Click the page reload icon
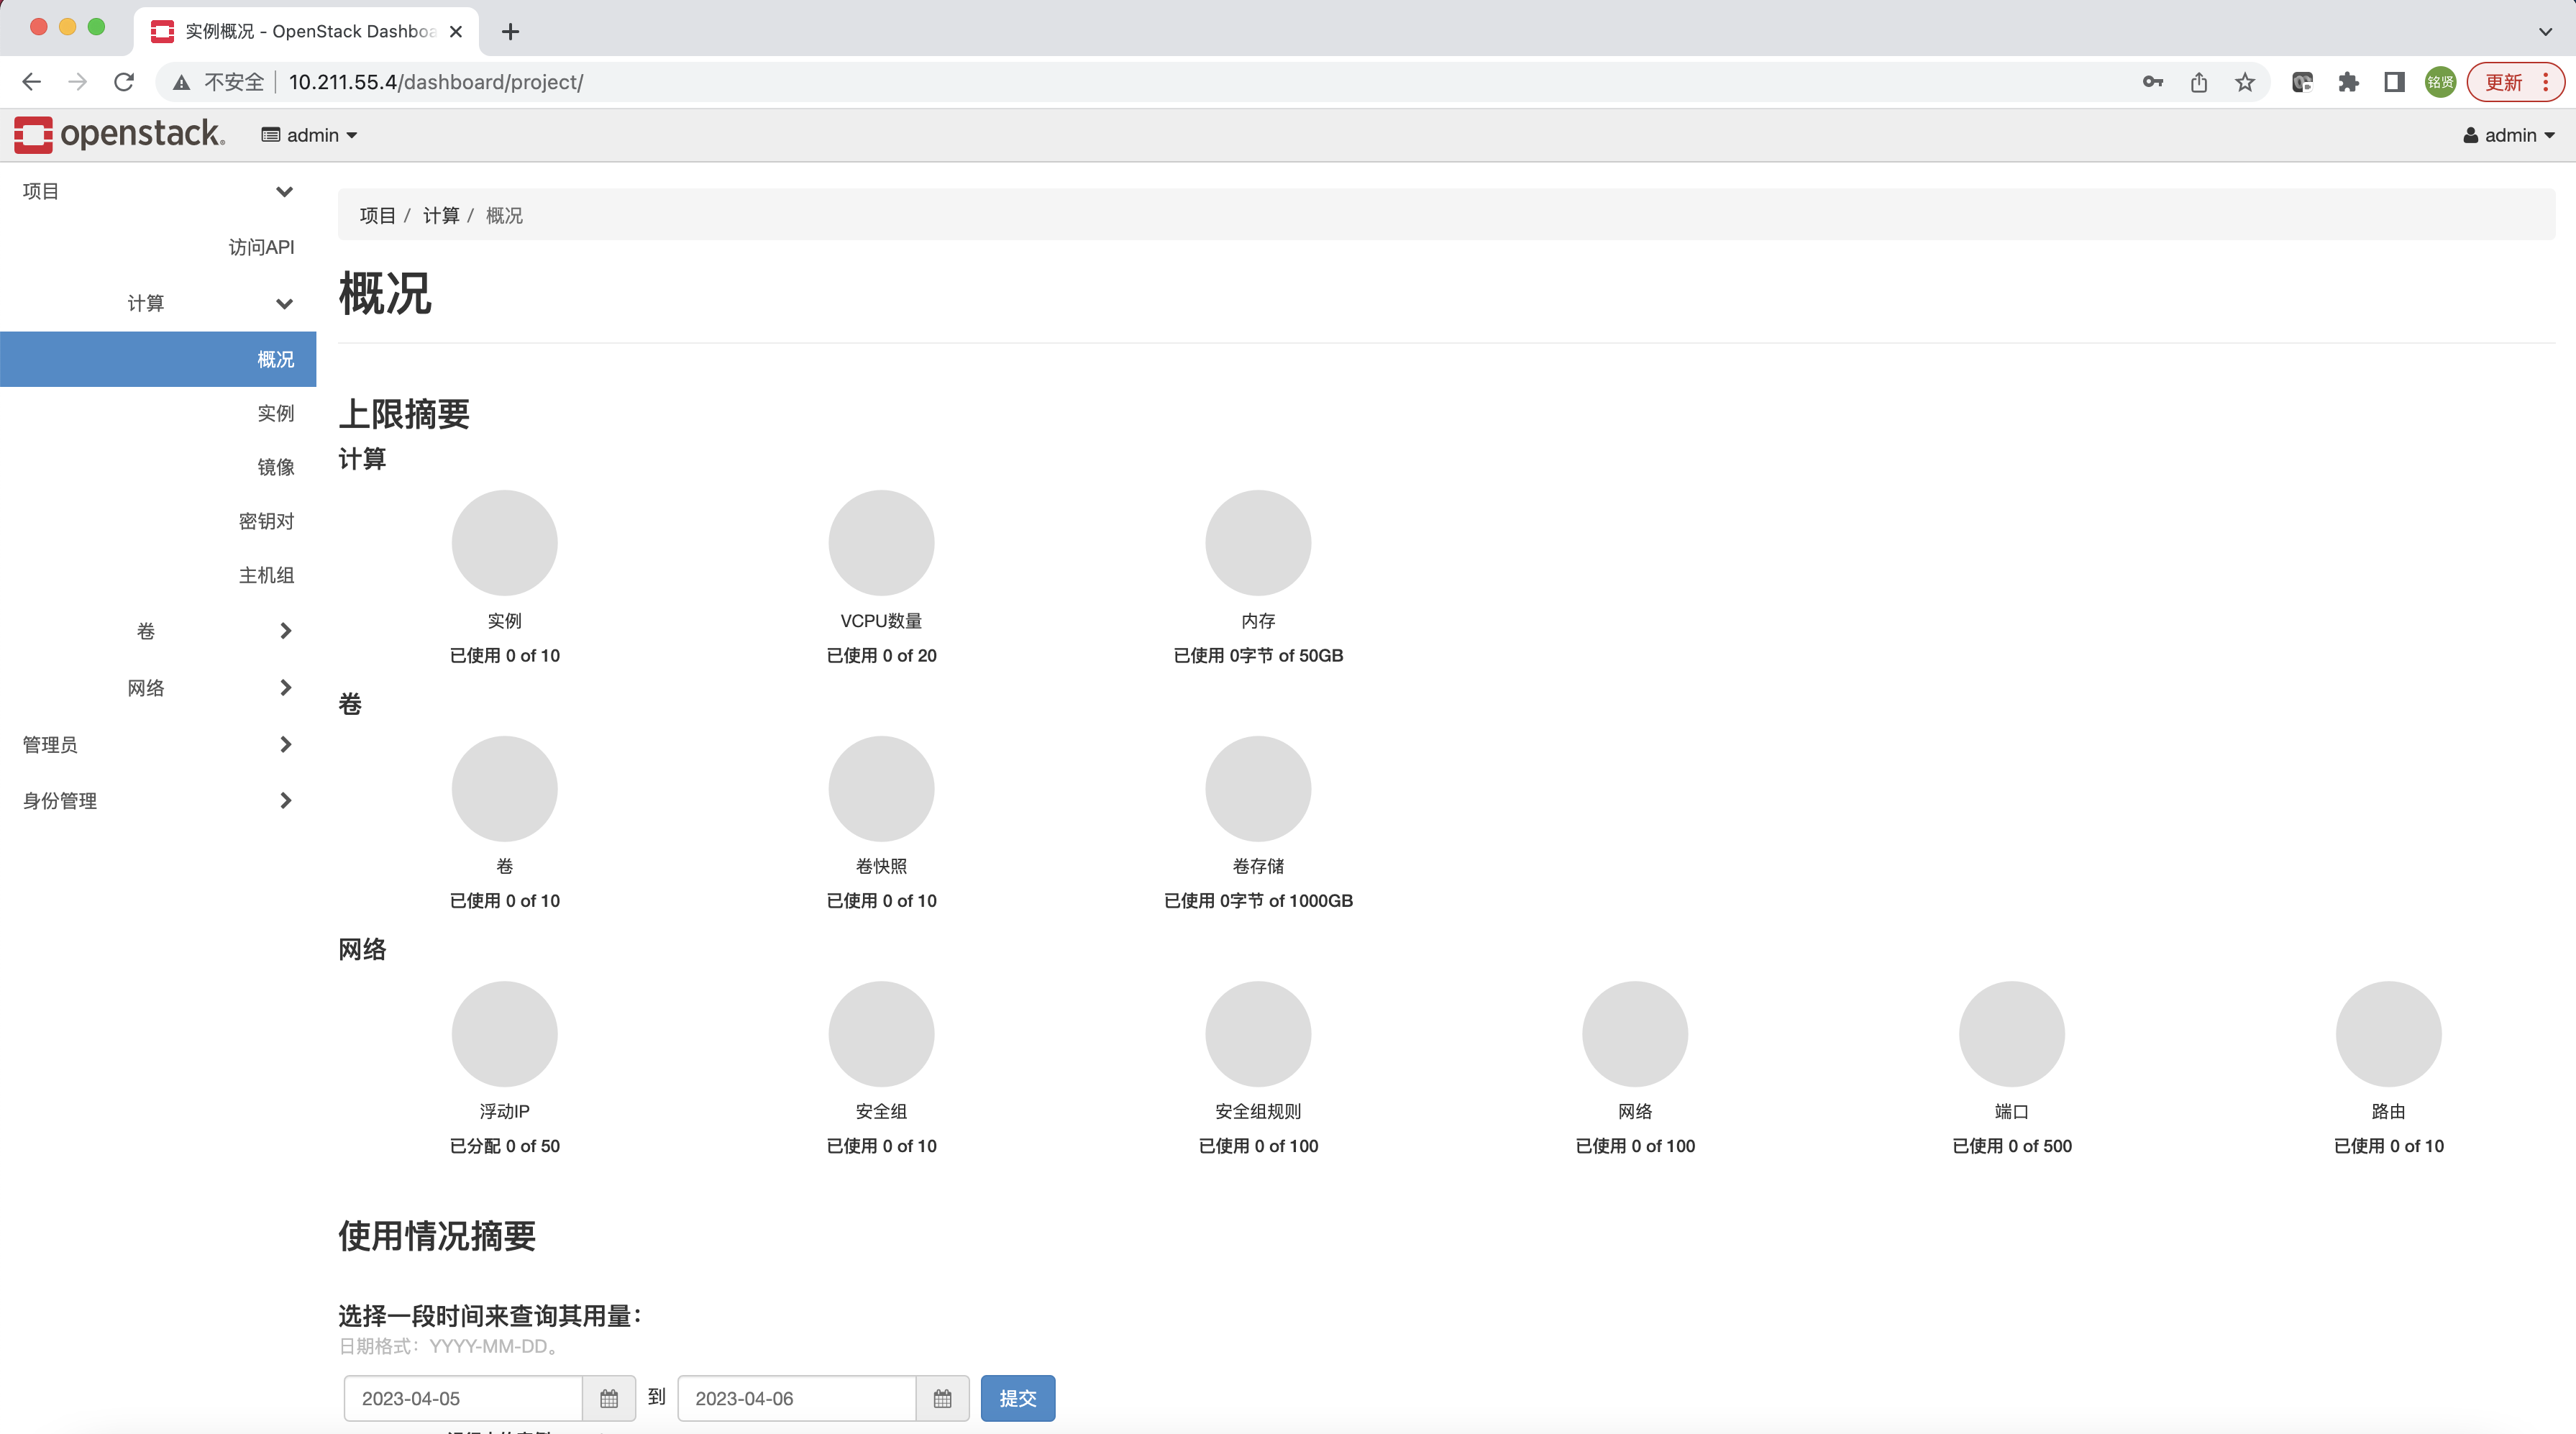Image resolution: width=2576 pixels, height=1434 pixels. (x=123, y=82)
